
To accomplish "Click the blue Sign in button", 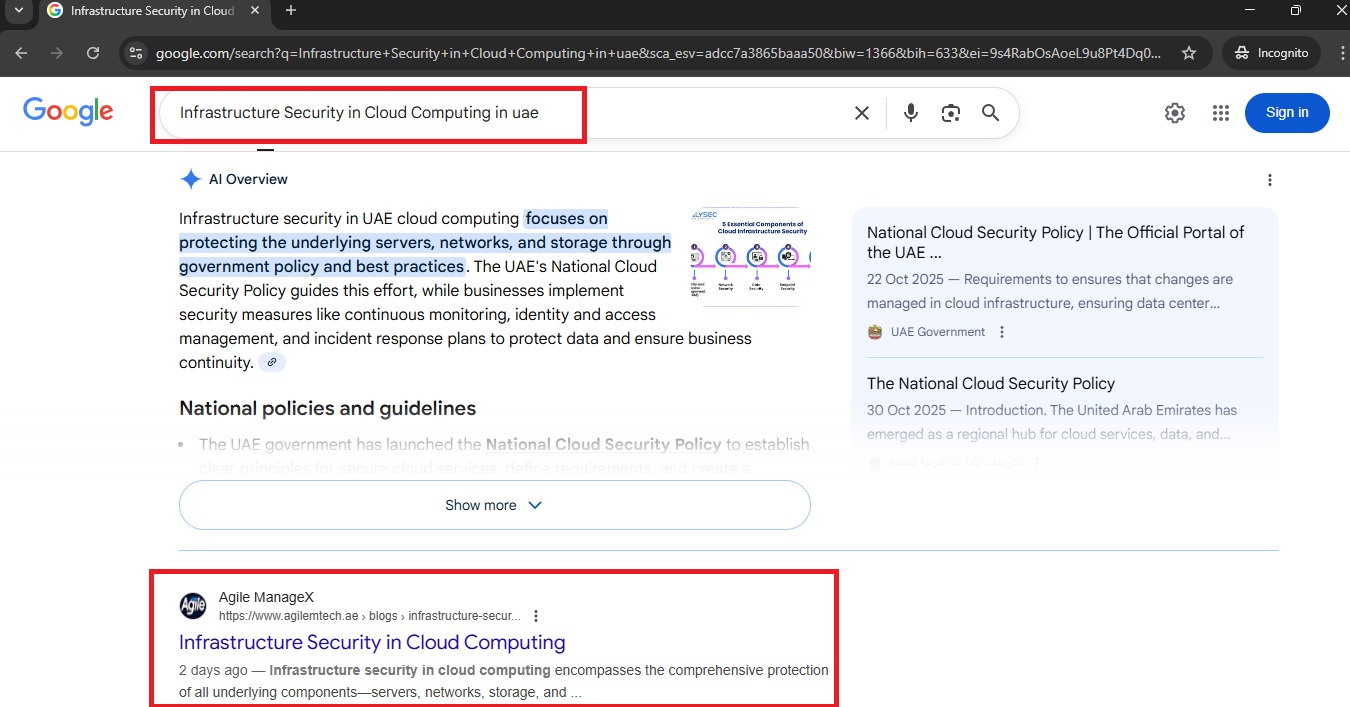I will pyautogui.click(x=1286, y=113).
